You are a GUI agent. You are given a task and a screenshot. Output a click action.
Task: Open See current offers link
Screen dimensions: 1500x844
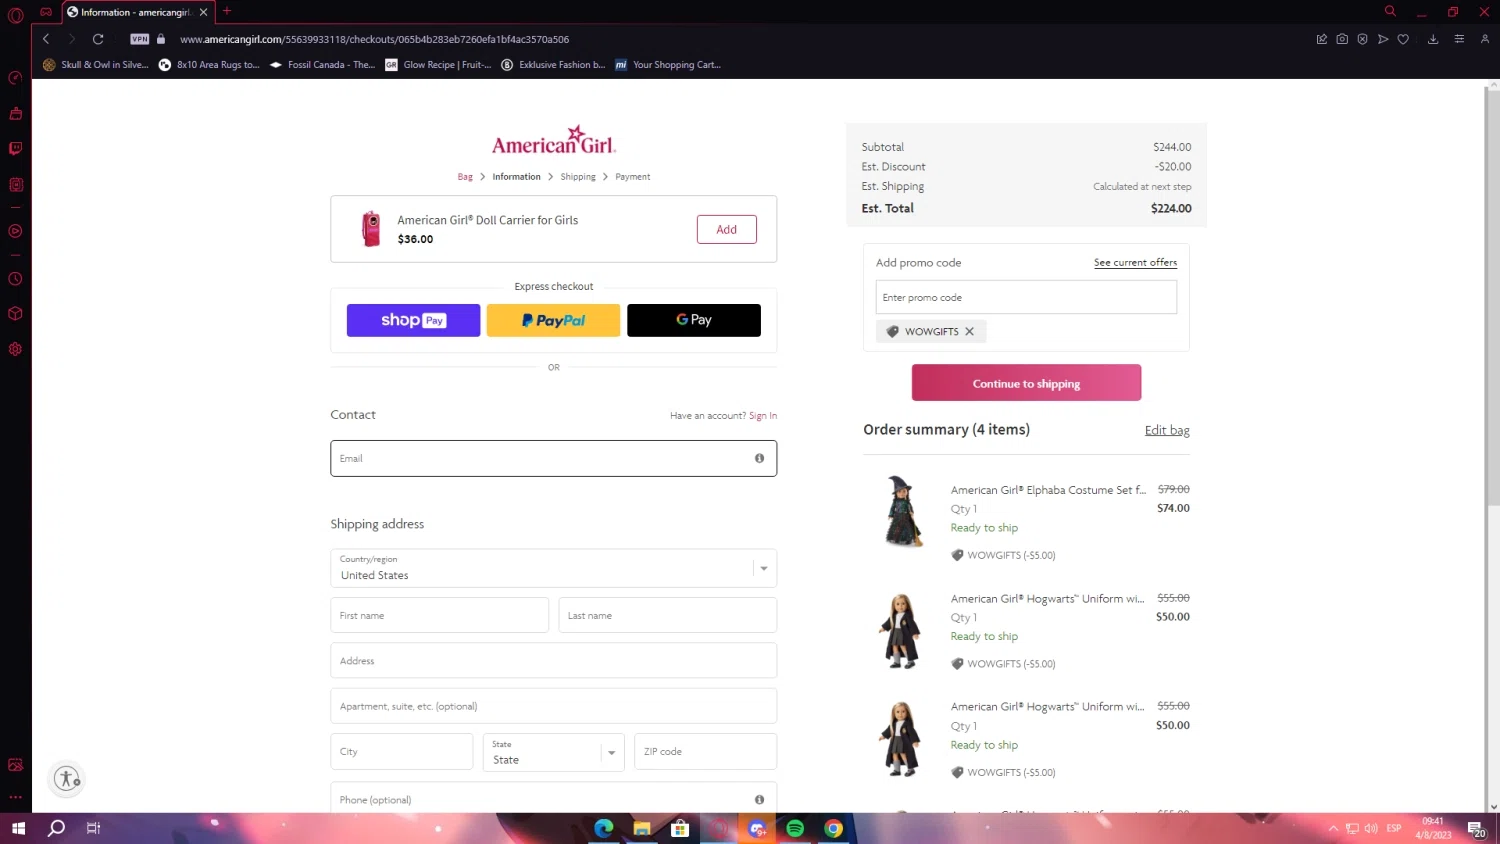1135,262
